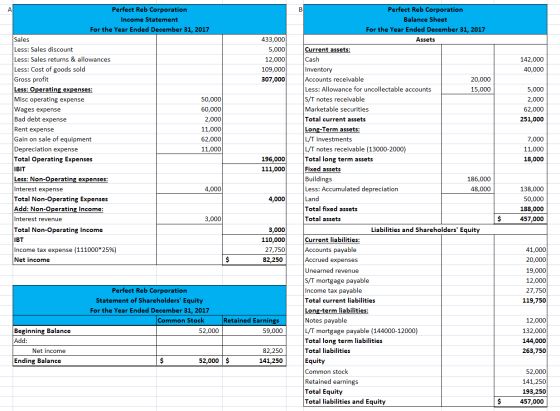
Task: Click 'Statement of Shareholders' Equity' title
Action: pyautogui.click(x=149, y=301)
